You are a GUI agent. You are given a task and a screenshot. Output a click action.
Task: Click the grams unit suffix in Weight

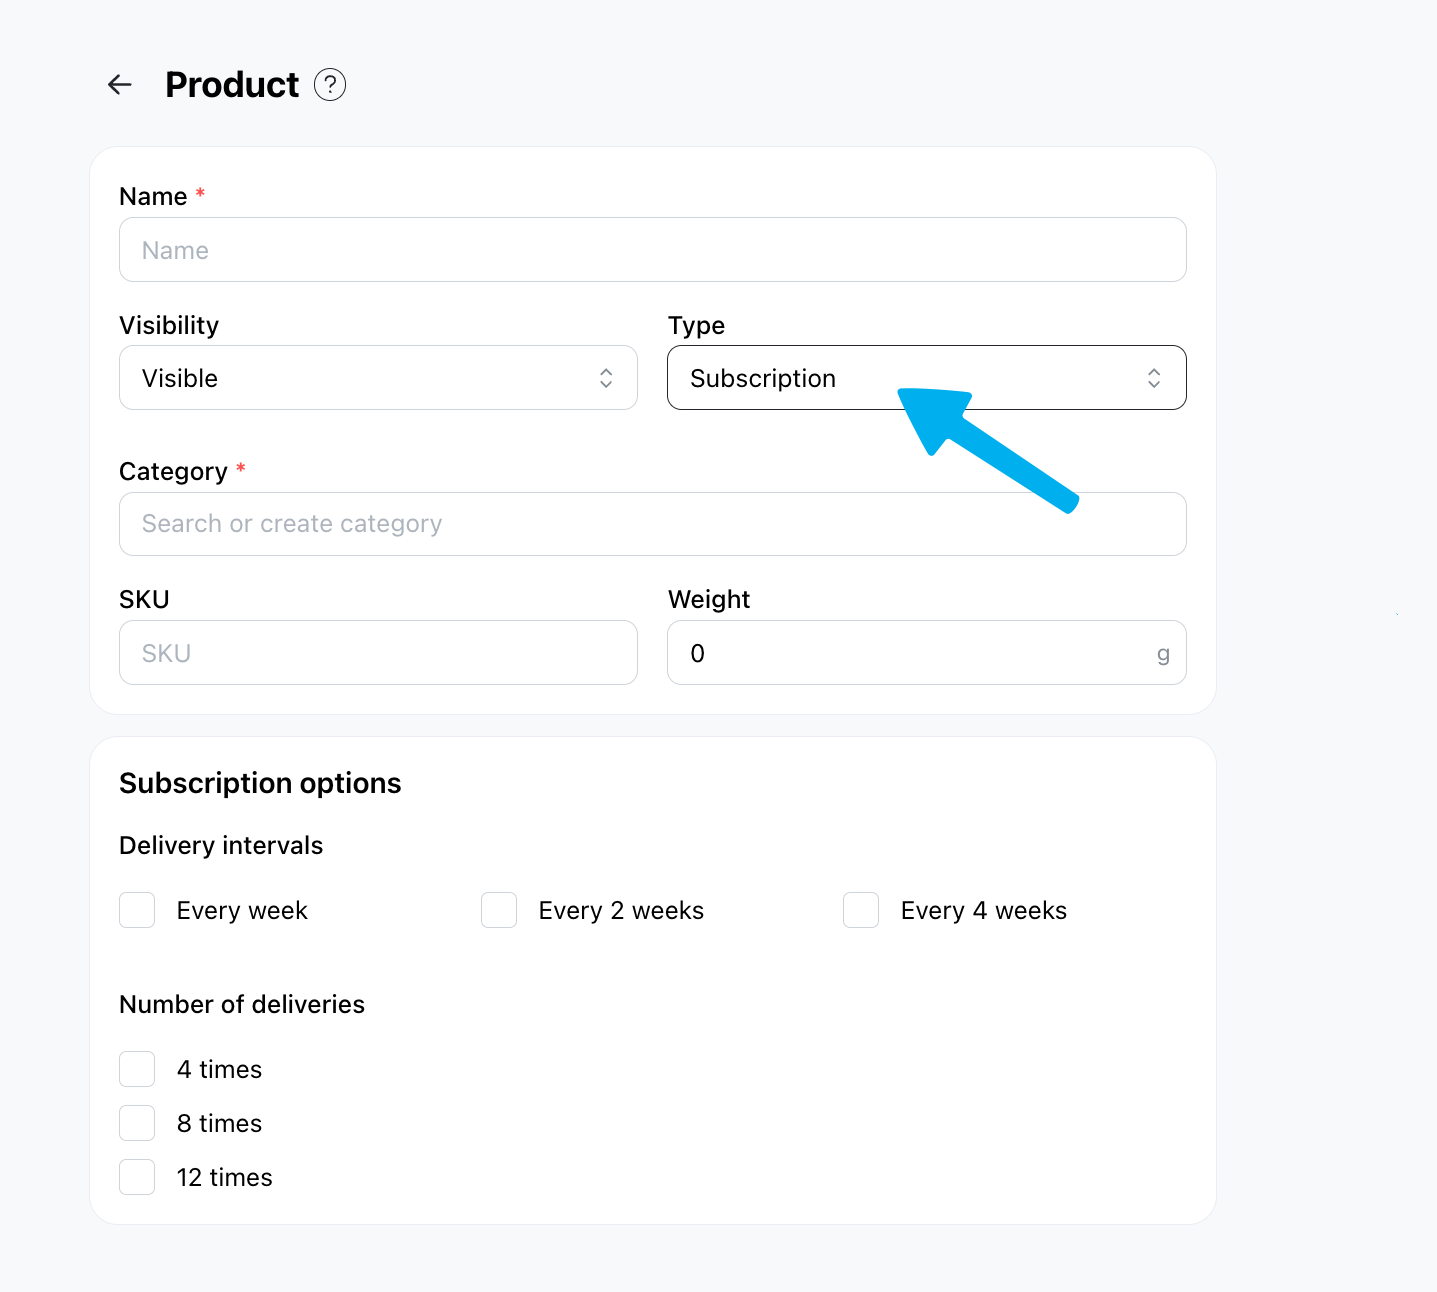(x=1163, y=655)
